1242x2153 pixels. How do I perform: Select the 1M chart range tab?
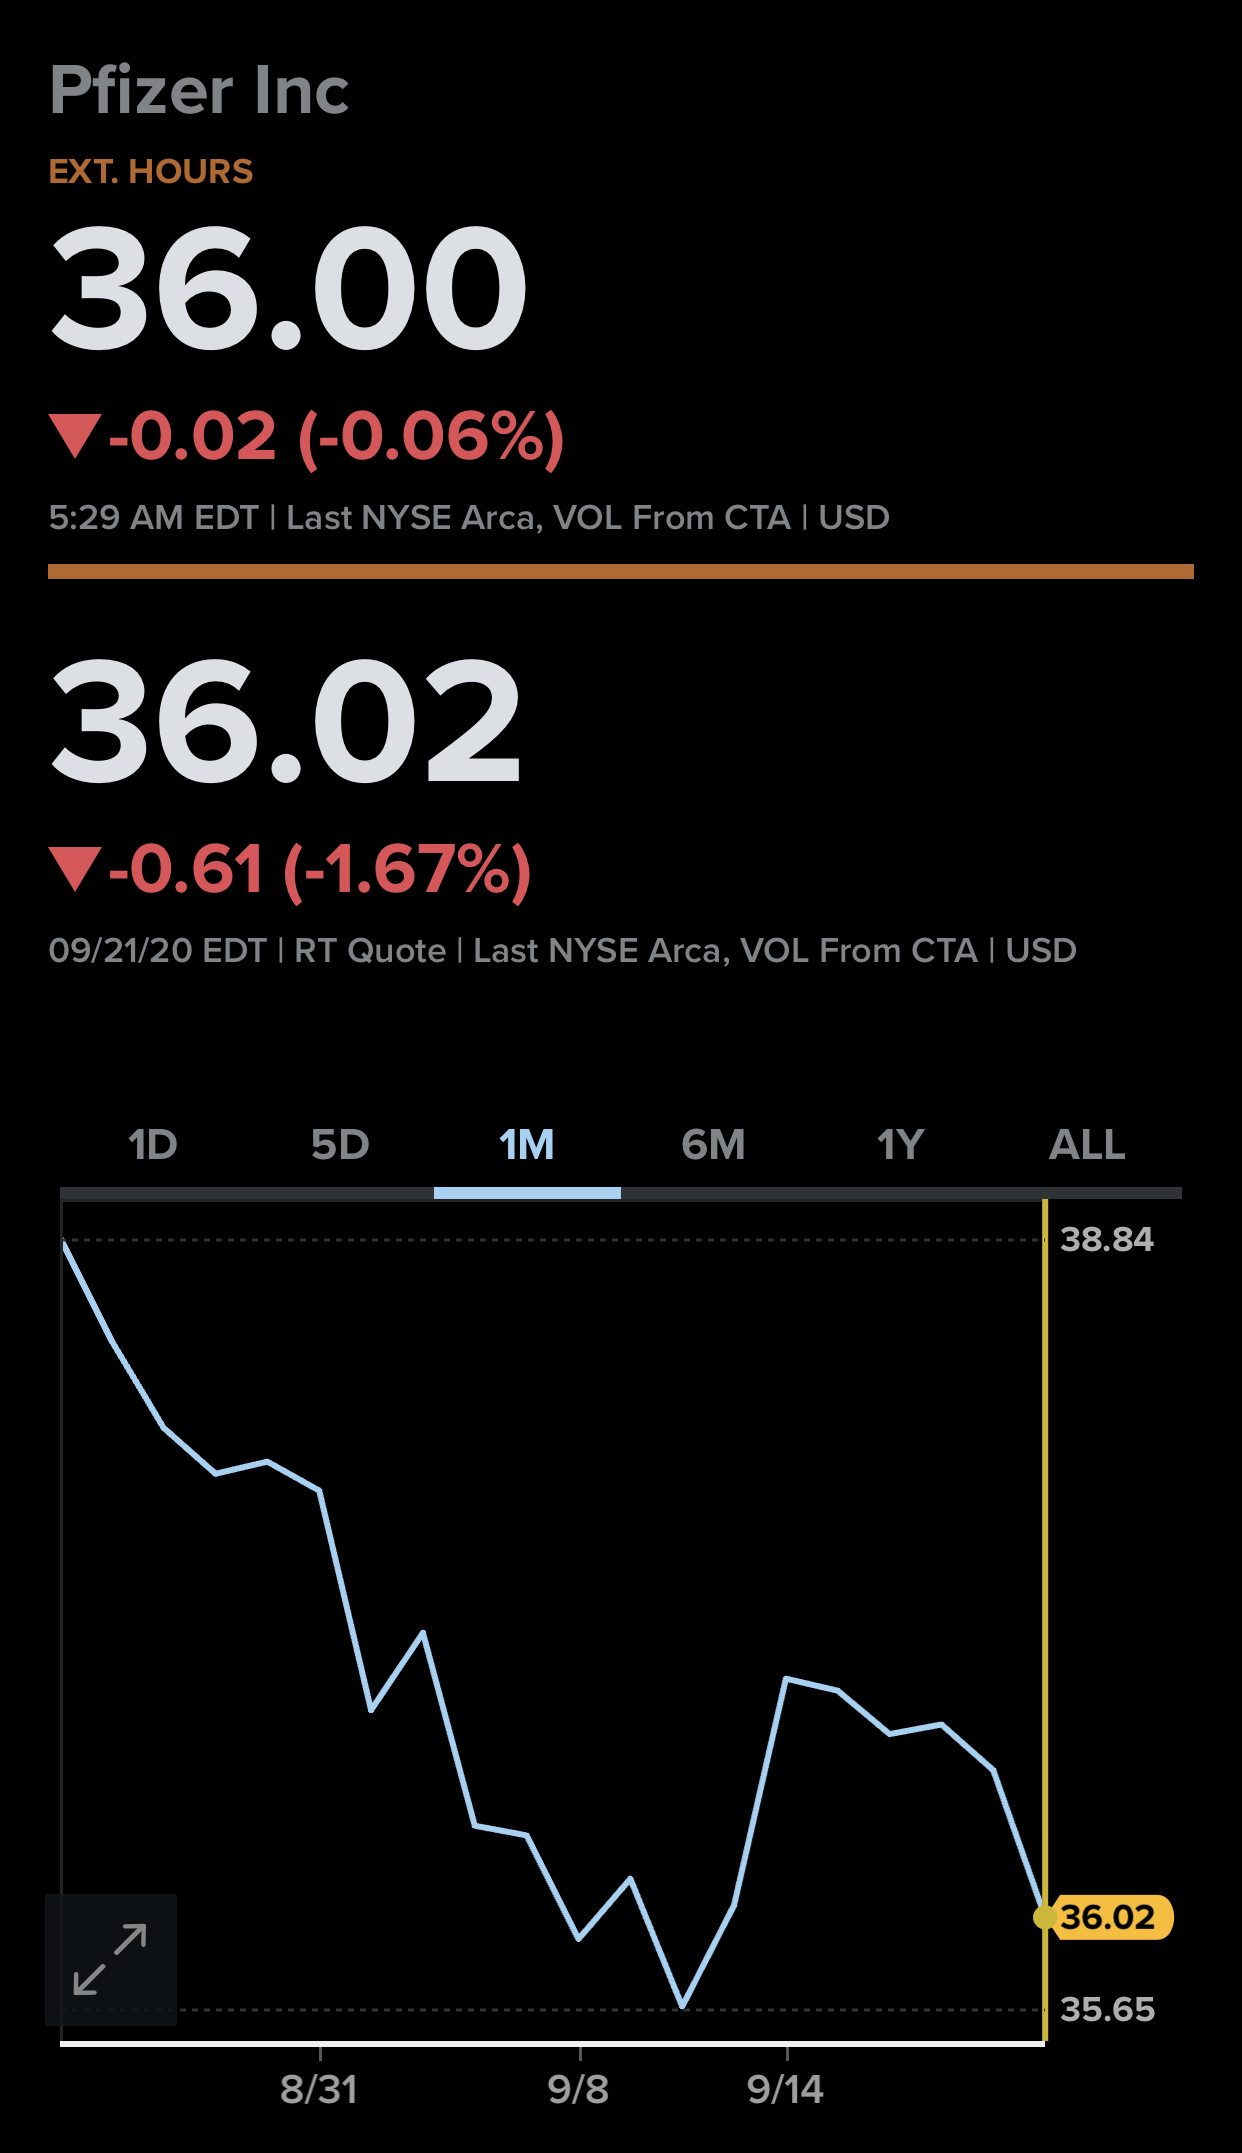[527, 1145]
